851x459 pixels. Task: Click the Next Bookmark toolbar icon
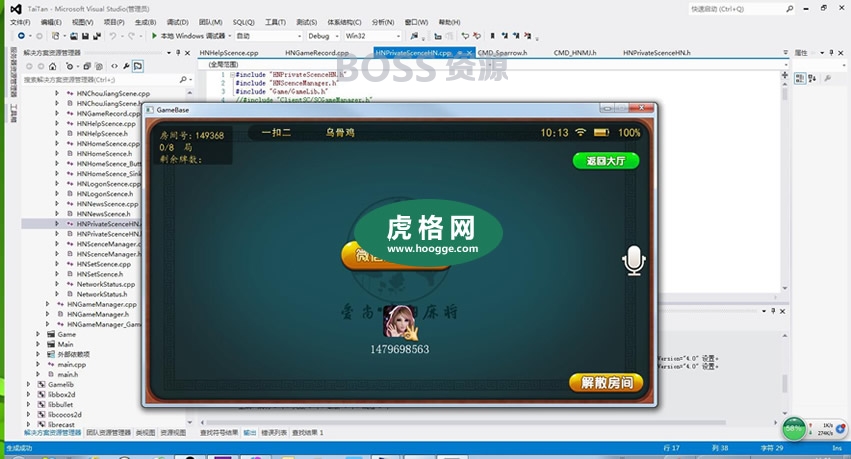click(516, 36)
